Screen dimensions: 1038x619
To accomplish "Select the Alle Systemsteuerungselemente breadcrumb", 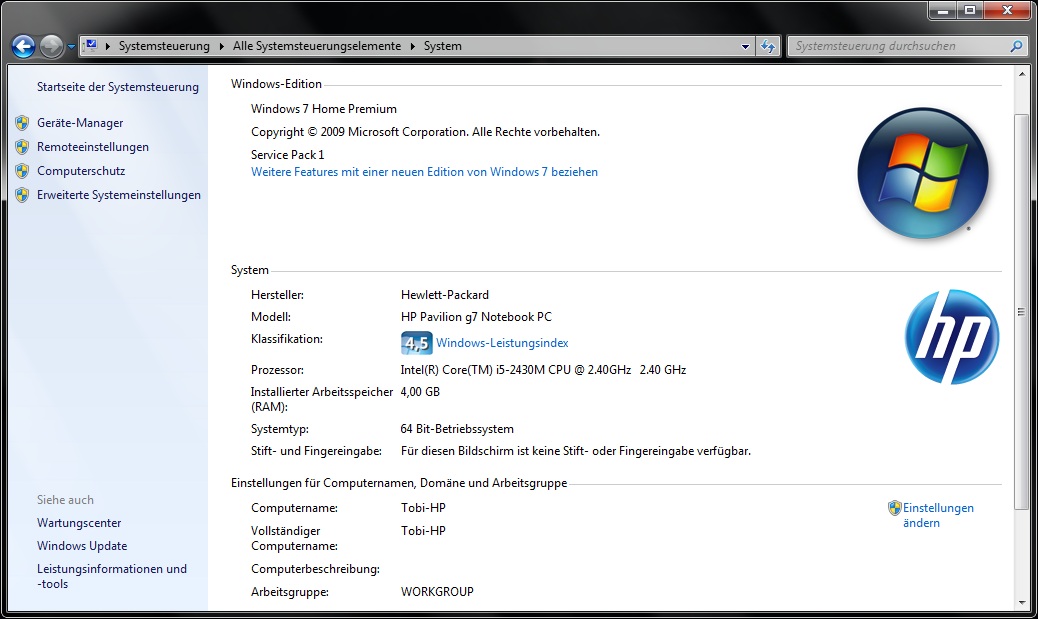I will click(316, 46).
